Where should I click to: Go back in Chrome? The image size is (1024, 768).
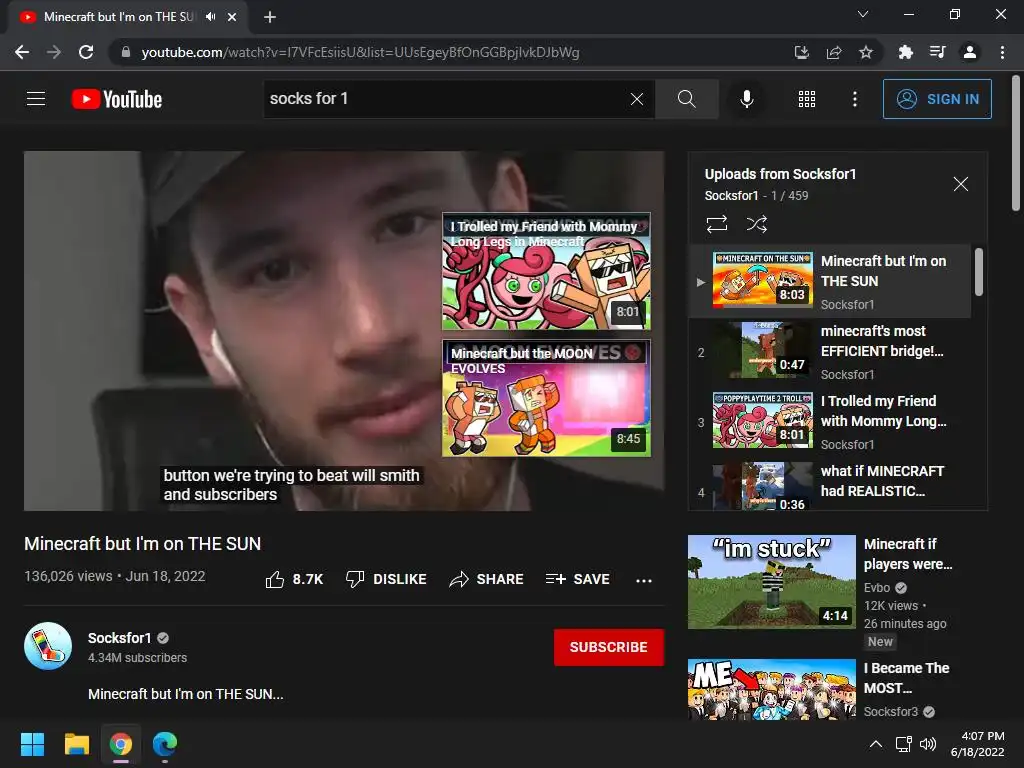tap(22, 52)
